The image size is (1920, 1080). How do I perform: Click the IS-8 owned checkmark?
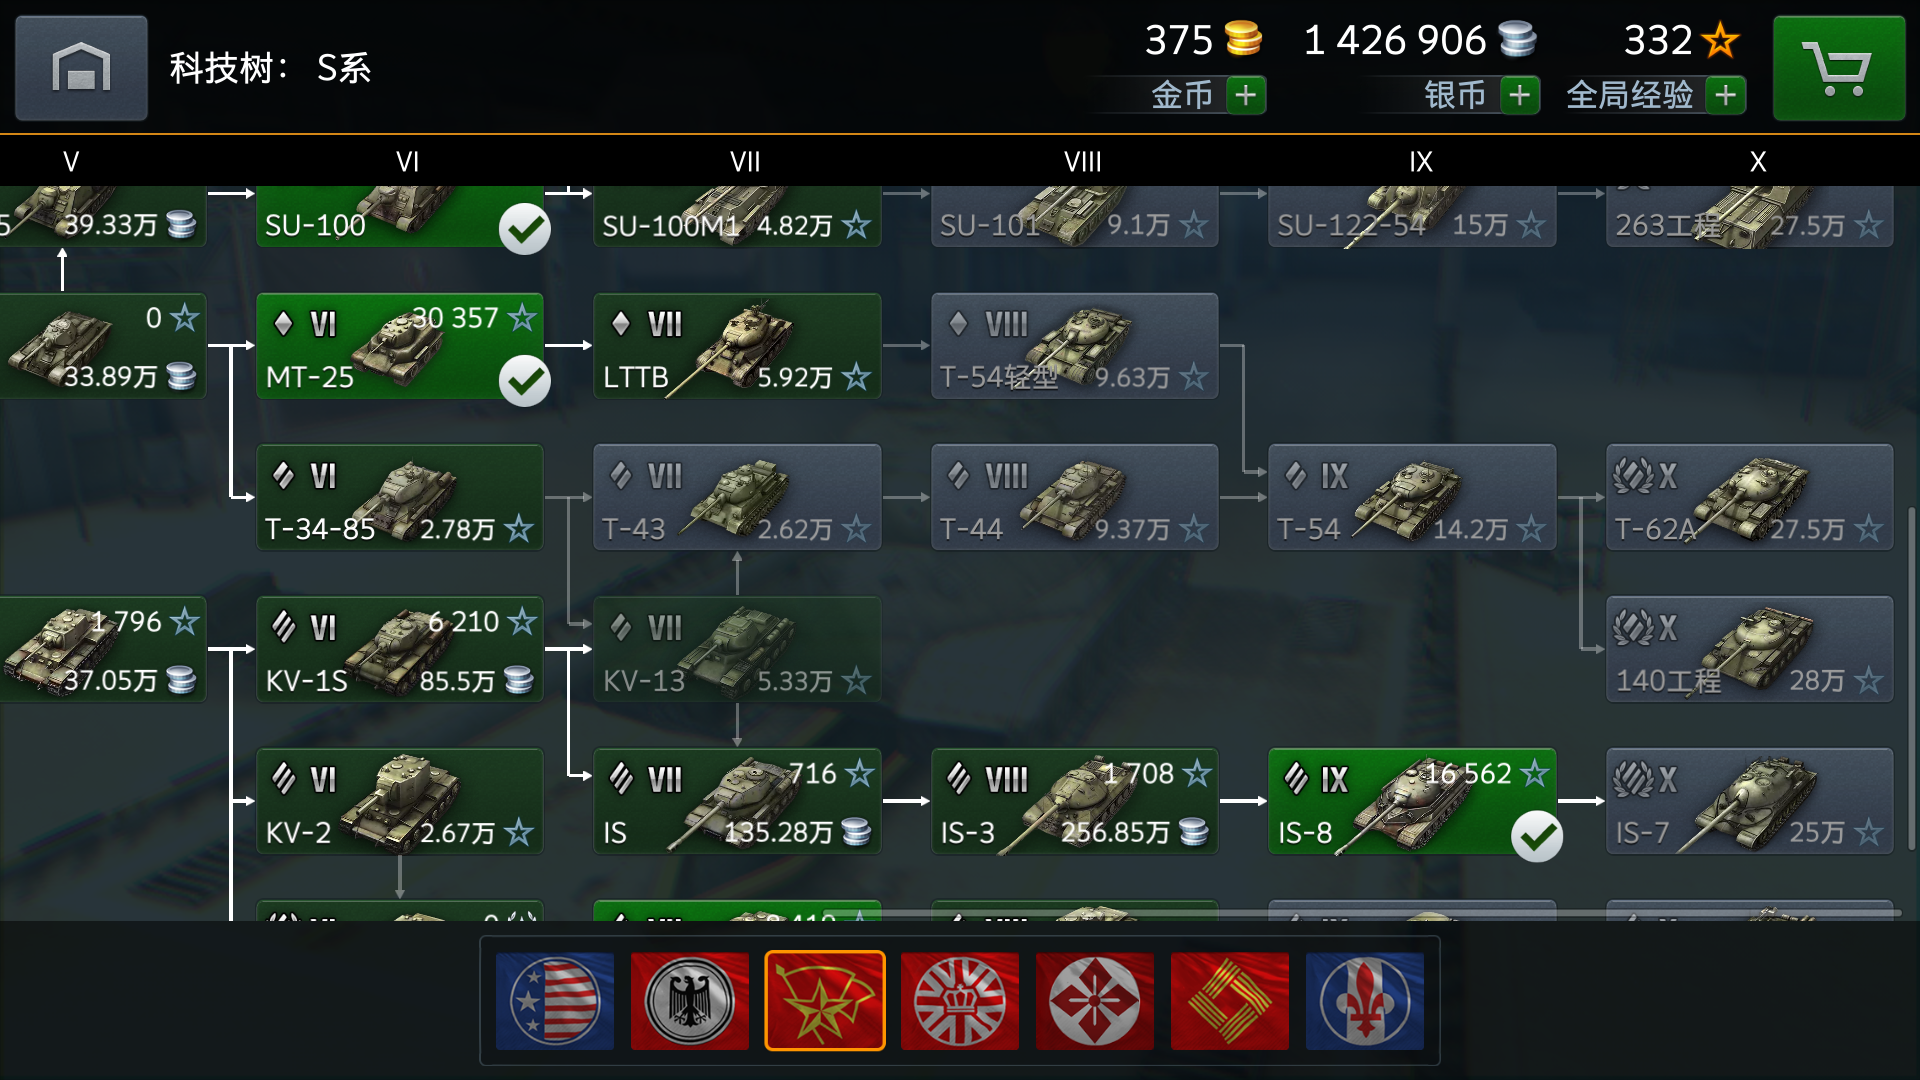click(x=1537, y=836)
